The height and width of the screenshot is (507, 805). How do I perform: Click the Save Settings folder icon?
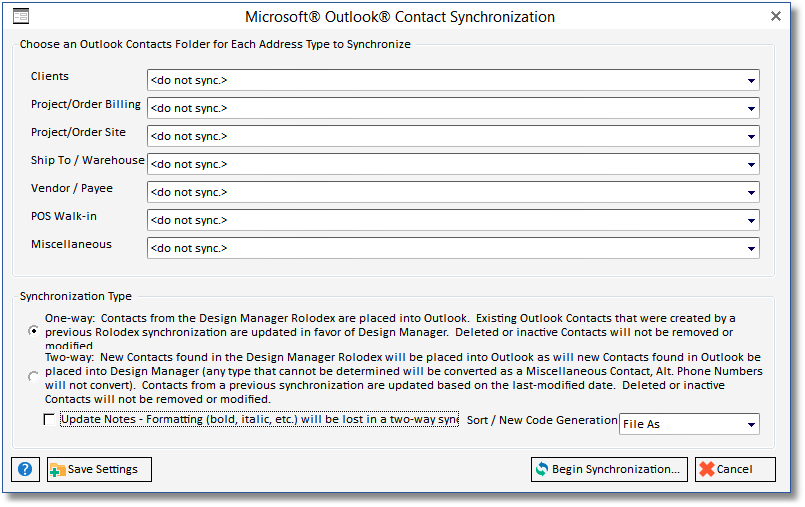pos(57,470)
